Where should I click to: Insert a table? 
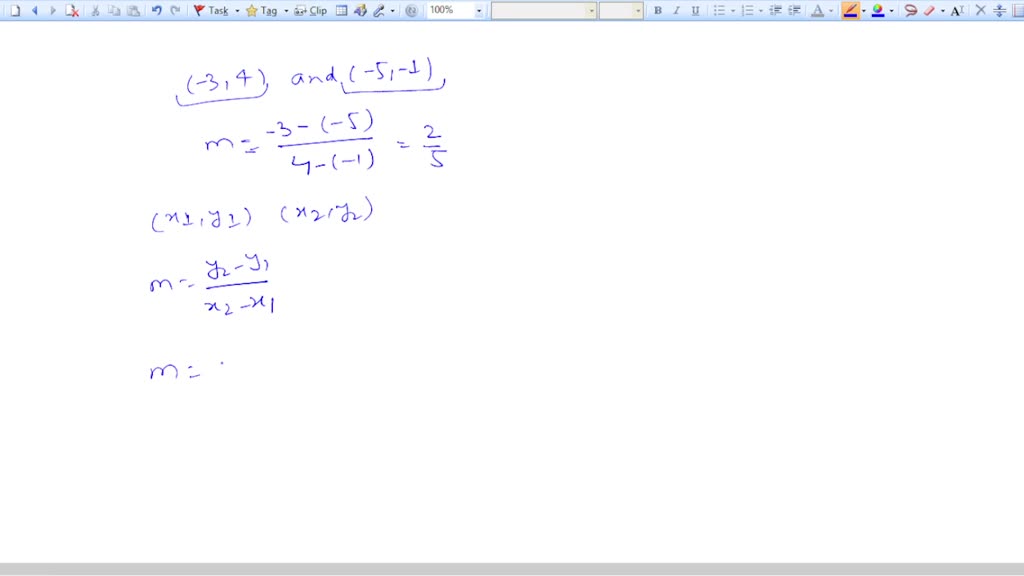point(340,10)
